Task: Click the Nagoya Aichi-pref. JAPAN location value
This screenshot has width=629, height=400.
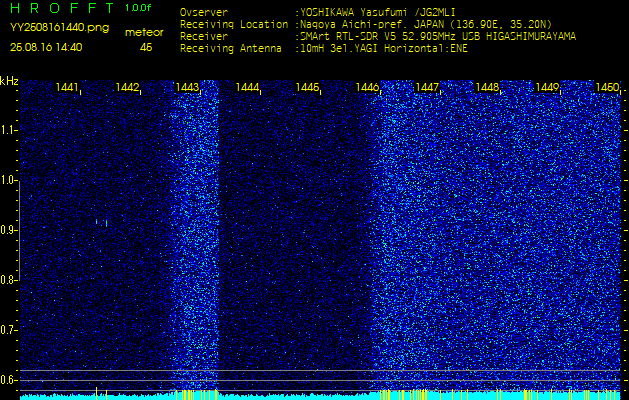Action: (424, 25)
